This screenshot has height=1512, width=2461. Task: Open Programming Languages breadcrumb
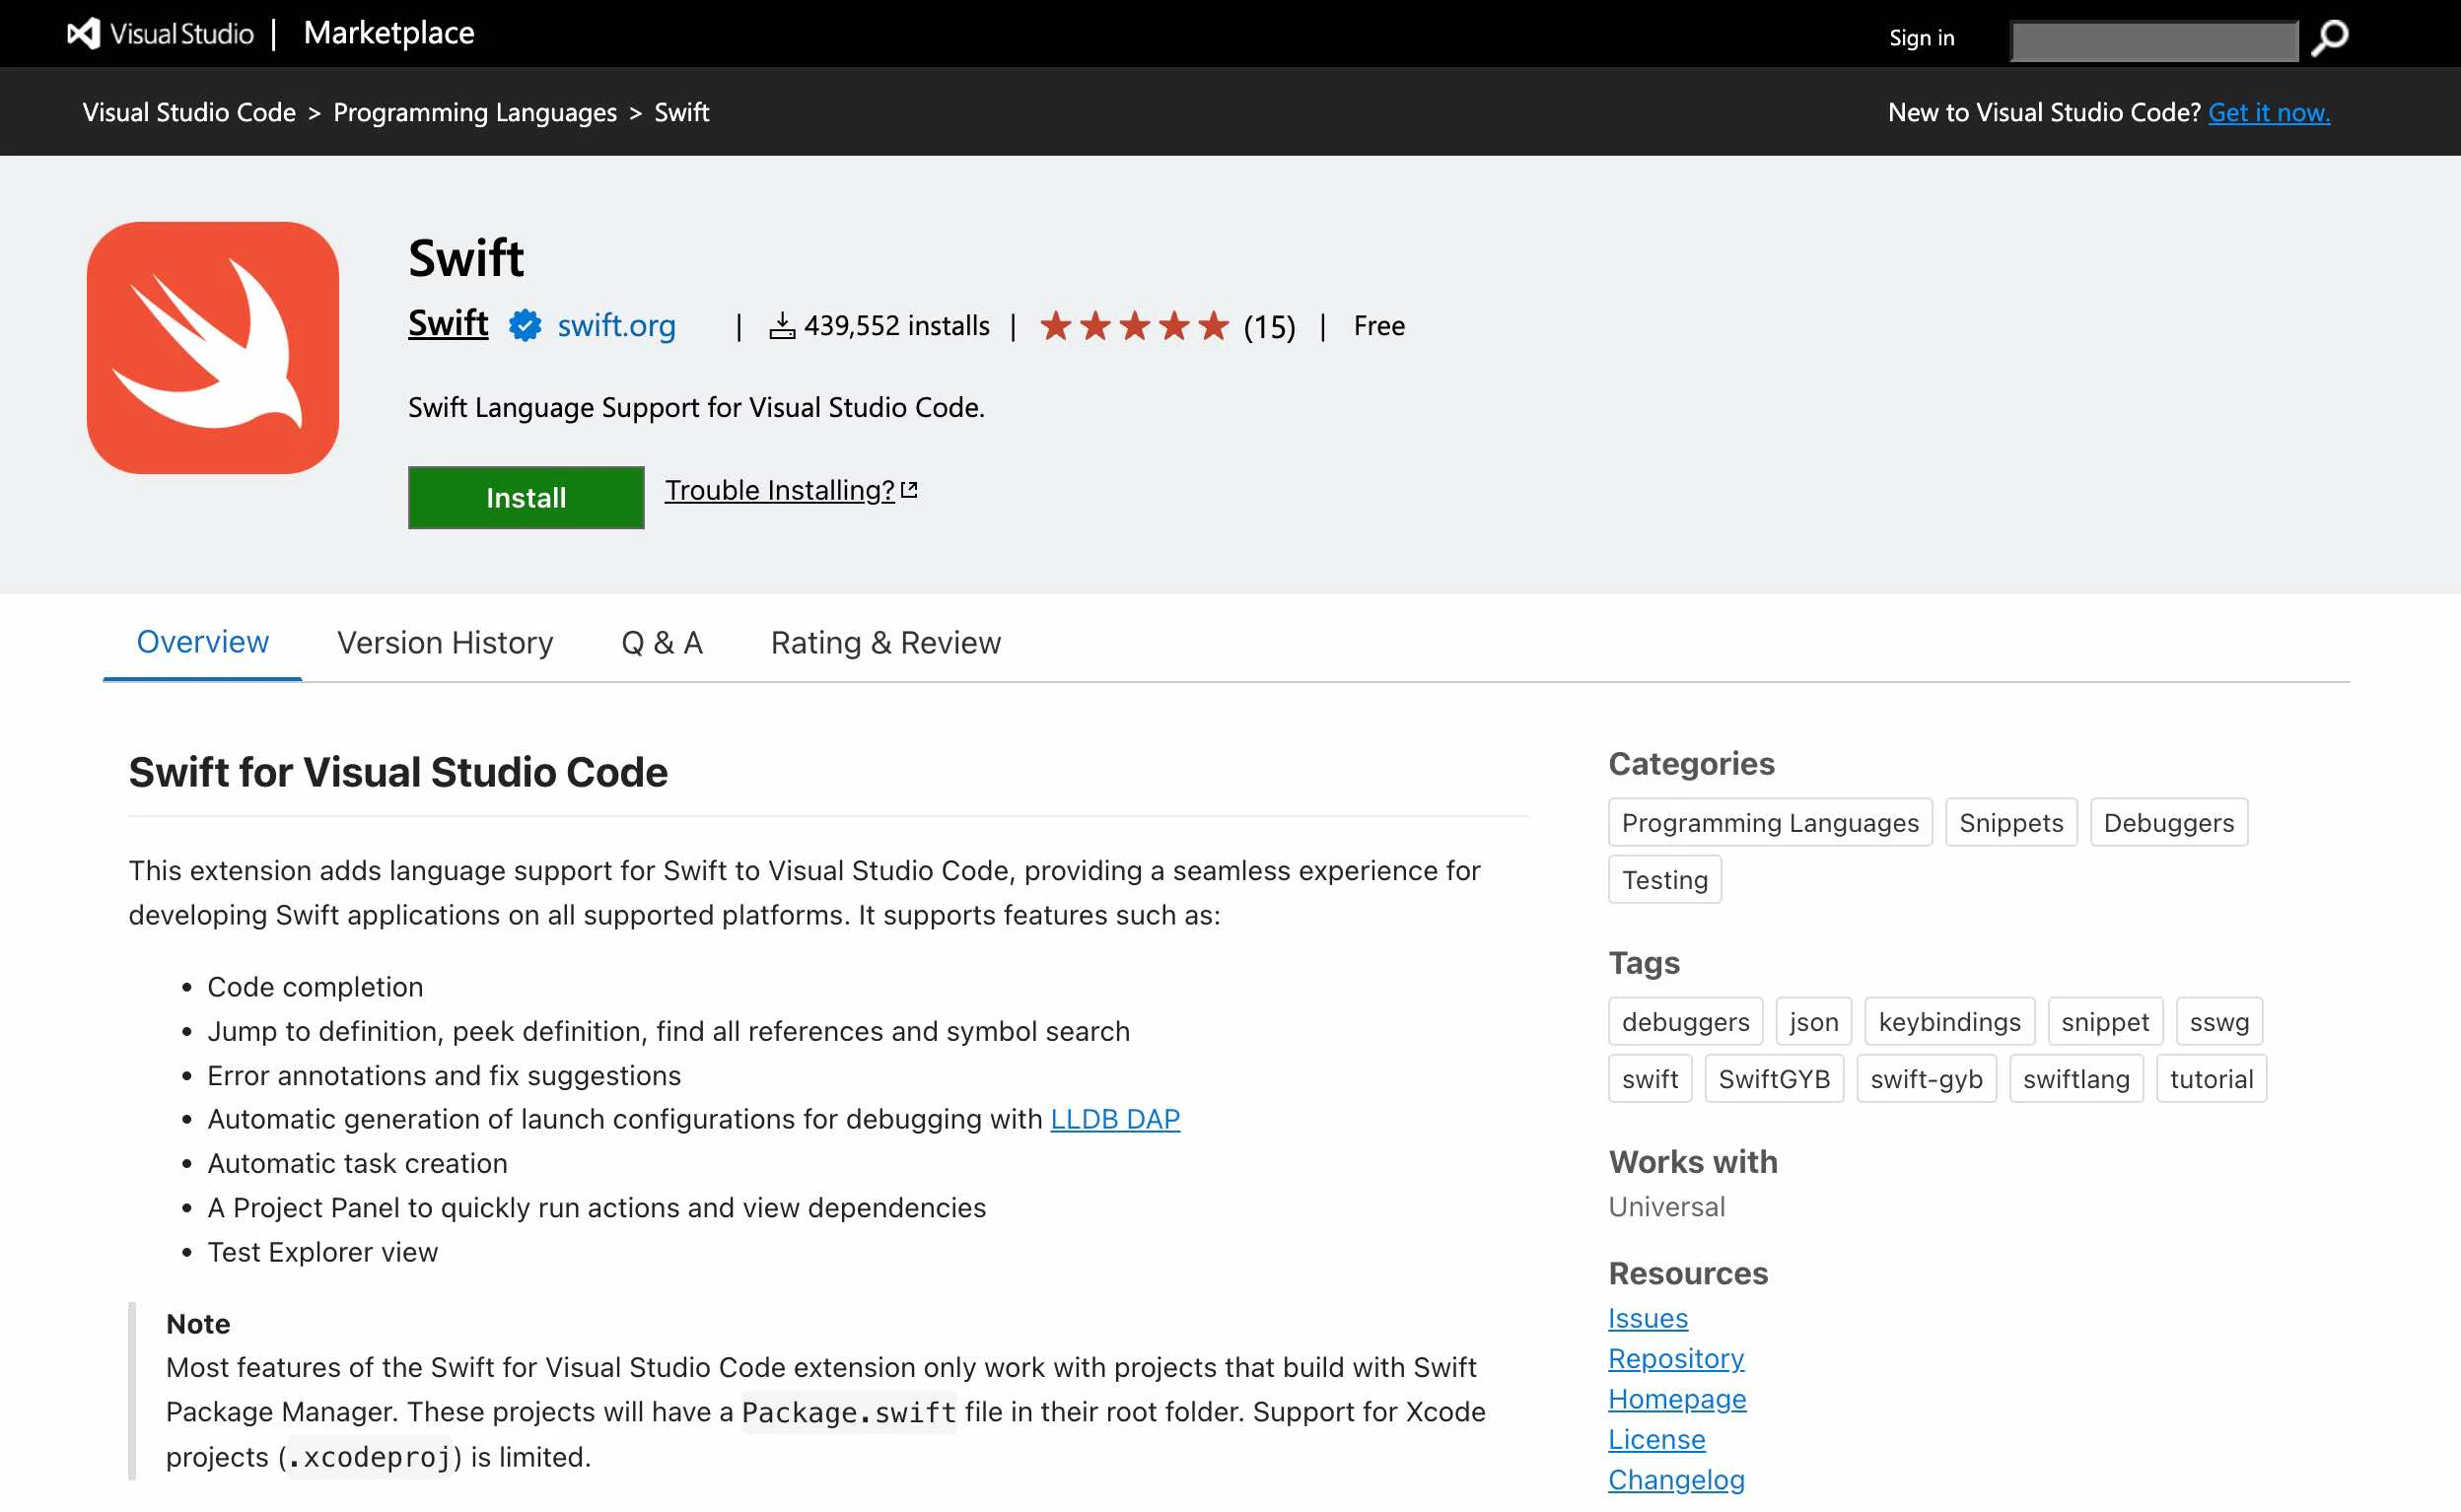click(x=475, y=112)
